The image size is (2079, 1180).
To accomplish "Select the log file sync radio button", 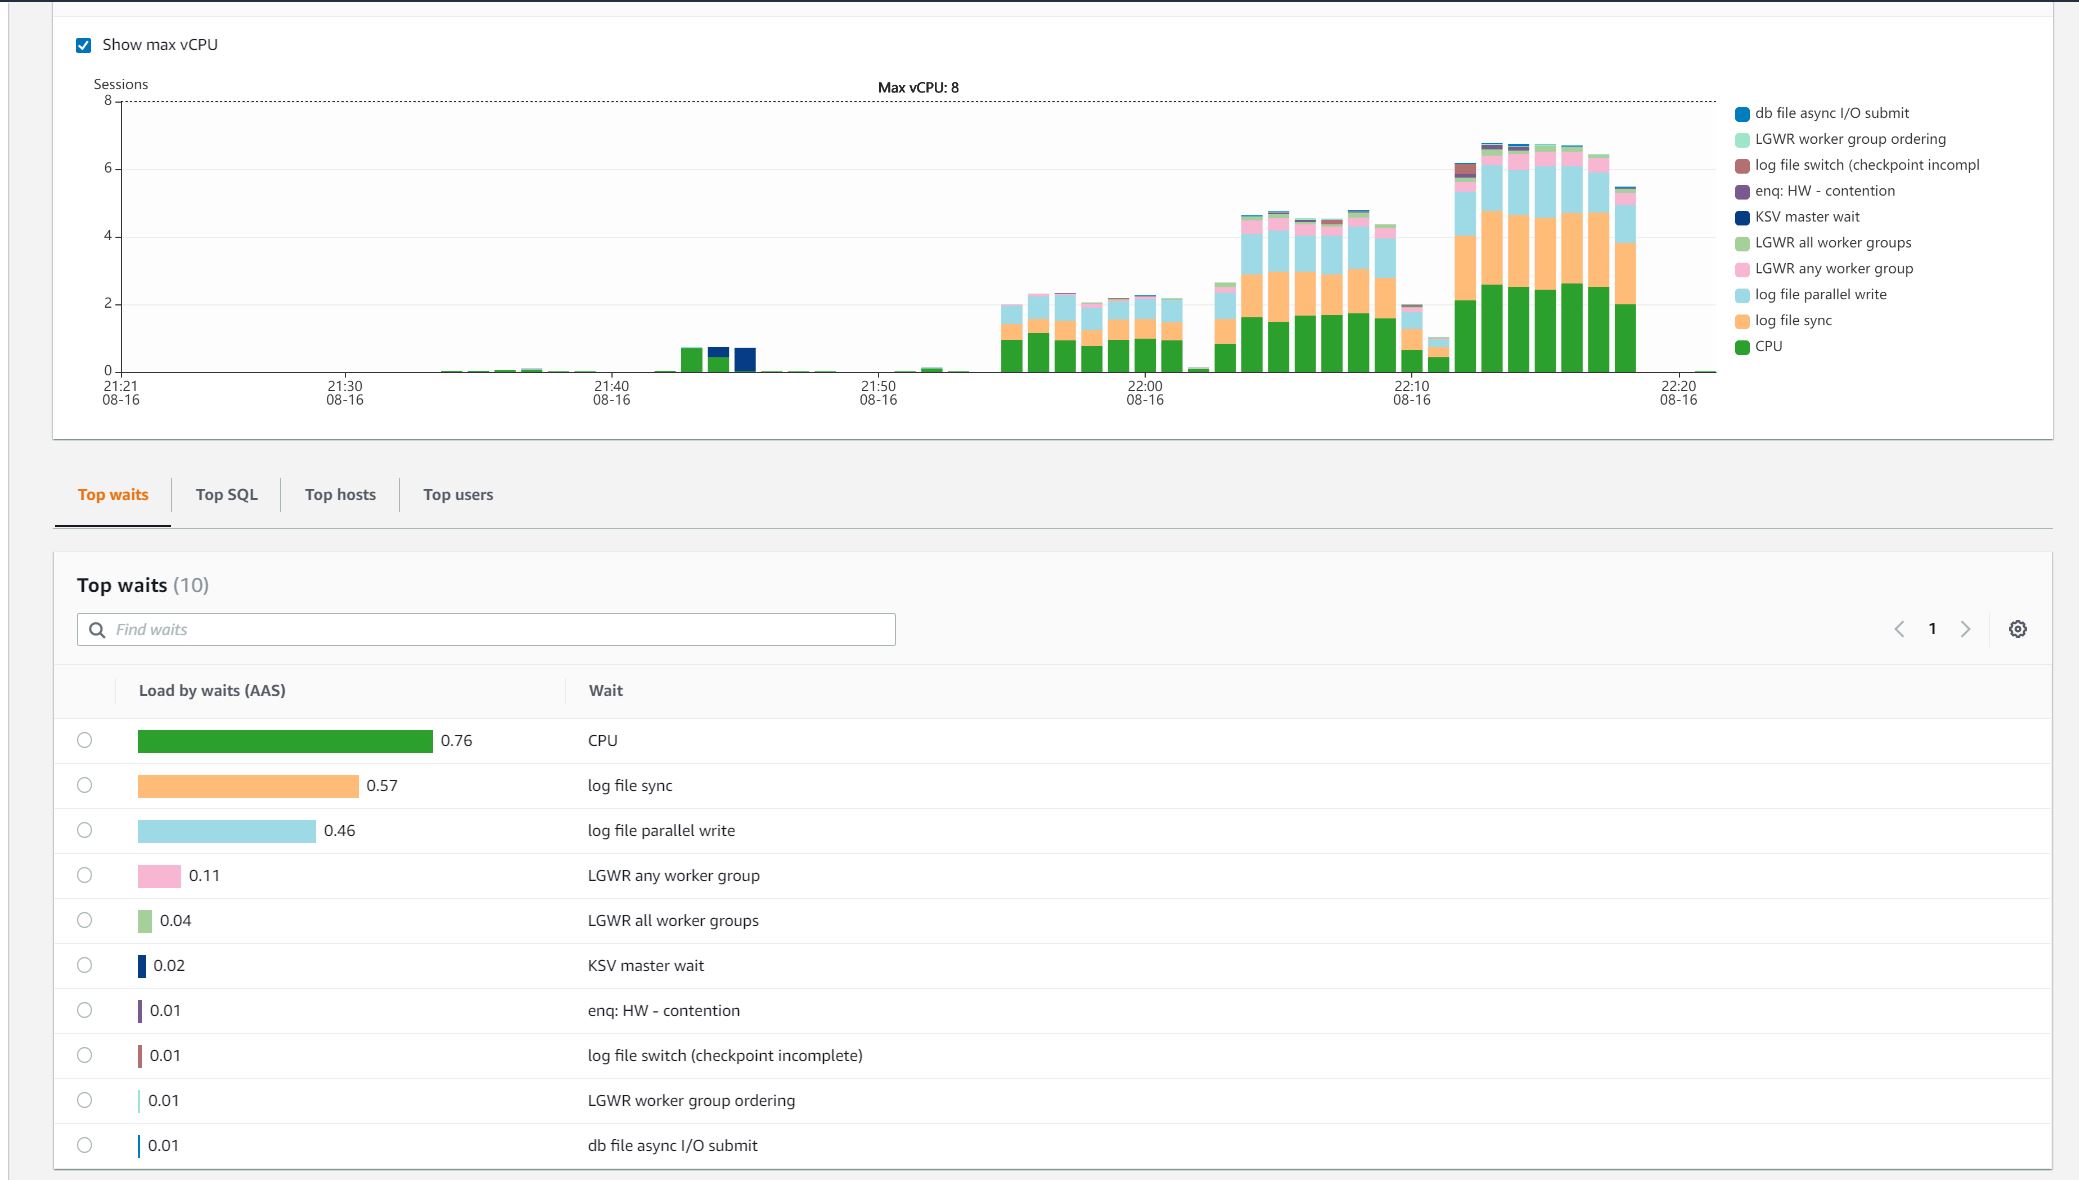I will coord(84,785).
